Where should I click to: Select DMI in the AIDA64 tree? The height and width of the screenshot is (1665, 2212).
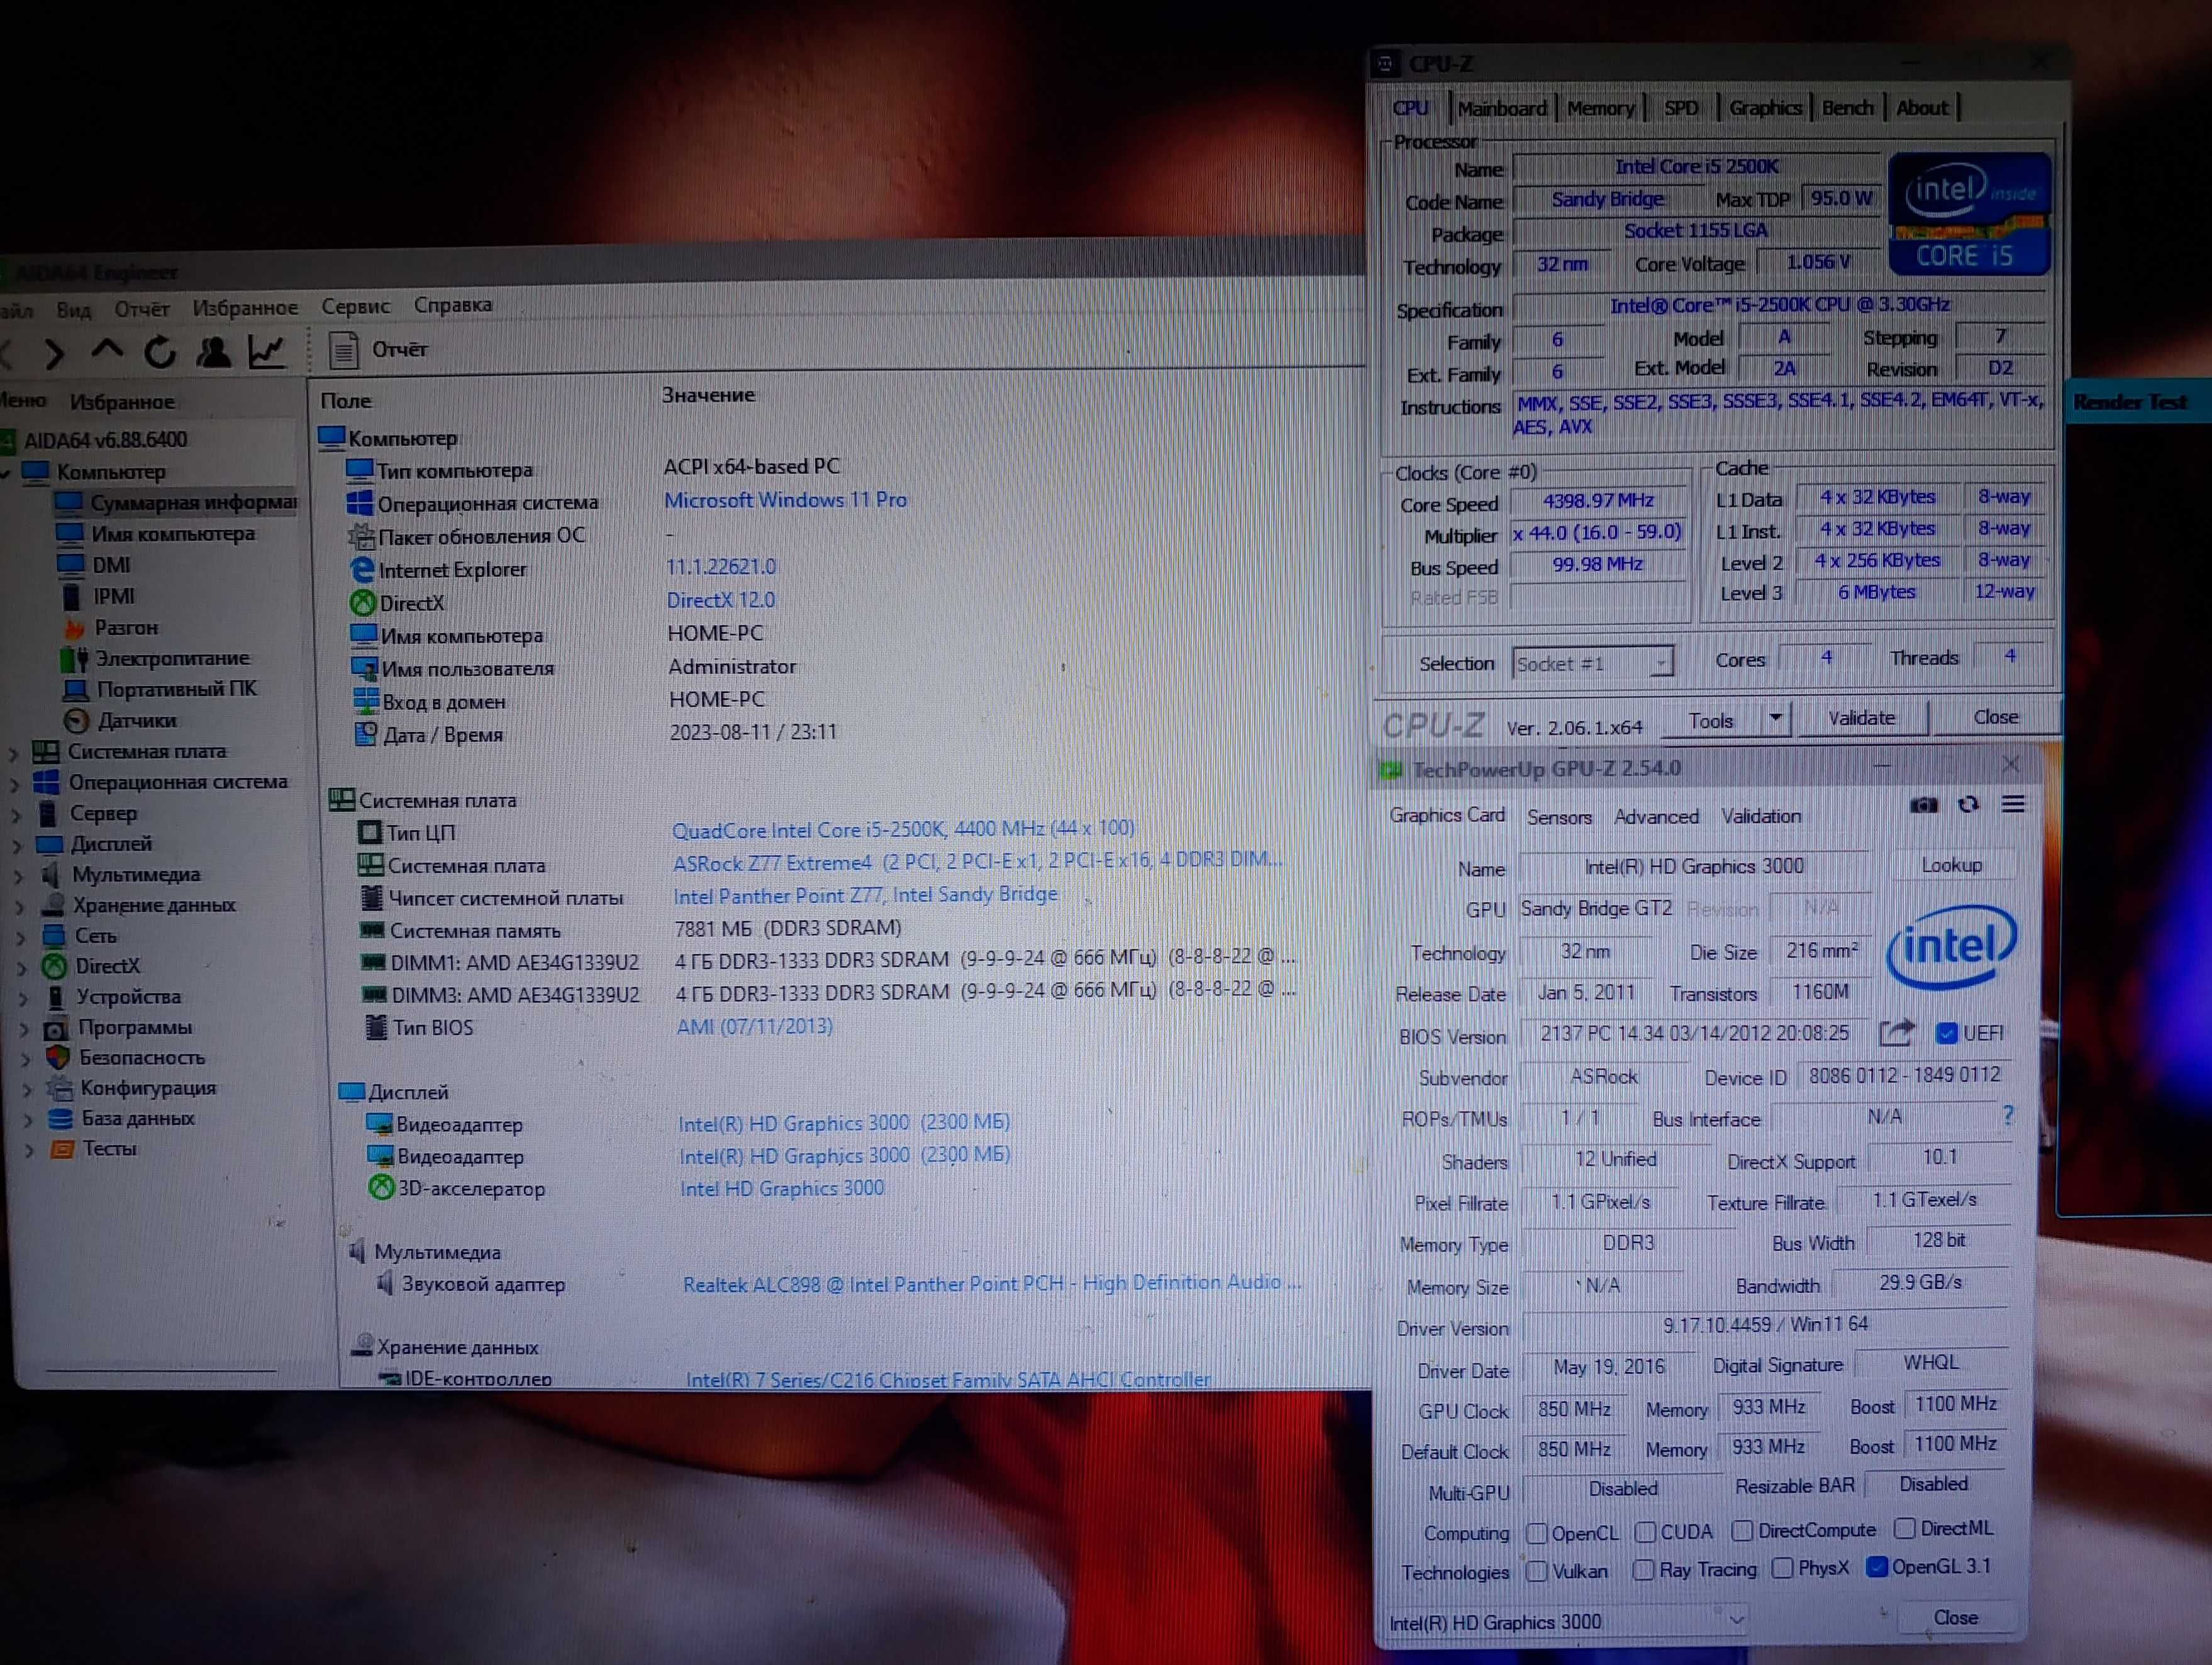[111, 565]
